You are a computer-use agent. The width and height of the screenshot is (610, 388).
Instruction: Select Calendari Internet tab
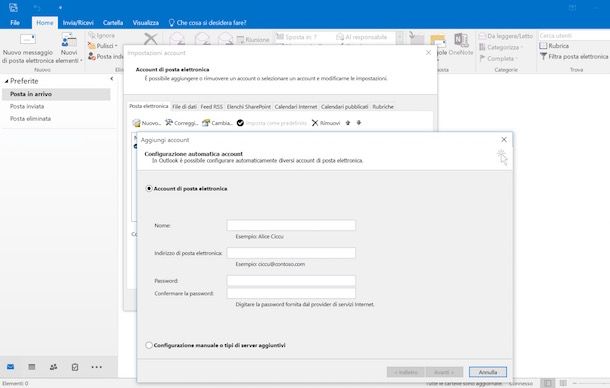296,107
